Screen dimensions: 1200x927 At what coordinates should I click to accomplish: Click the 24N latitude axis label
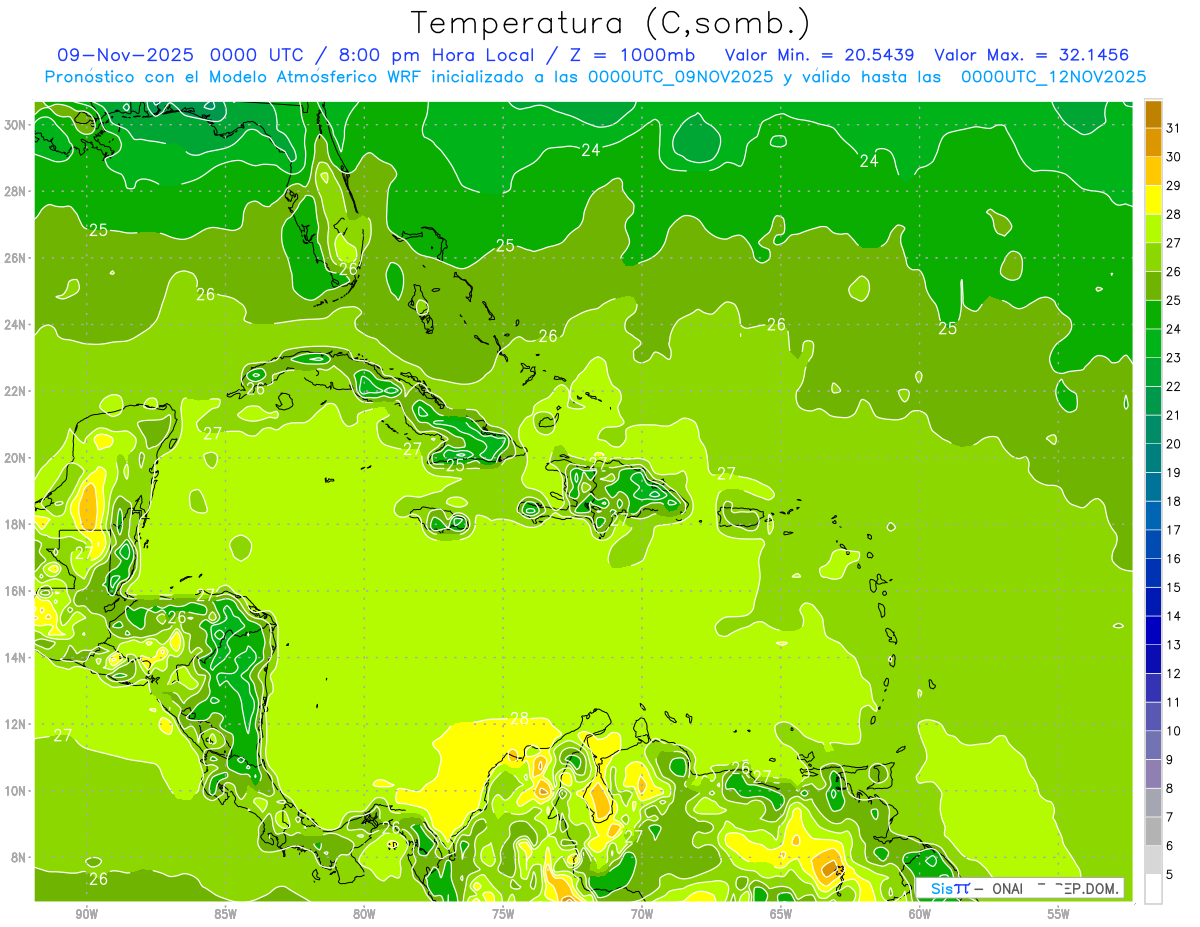coord(15,325)
